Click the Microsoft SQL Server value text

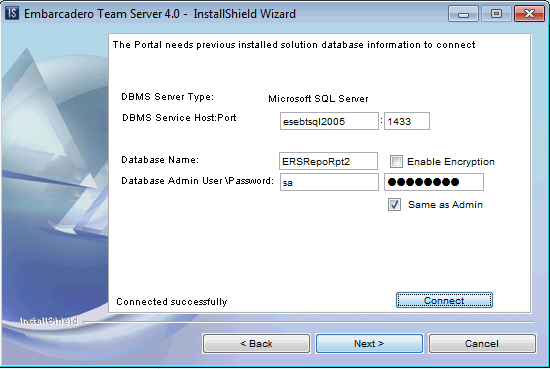318,99
